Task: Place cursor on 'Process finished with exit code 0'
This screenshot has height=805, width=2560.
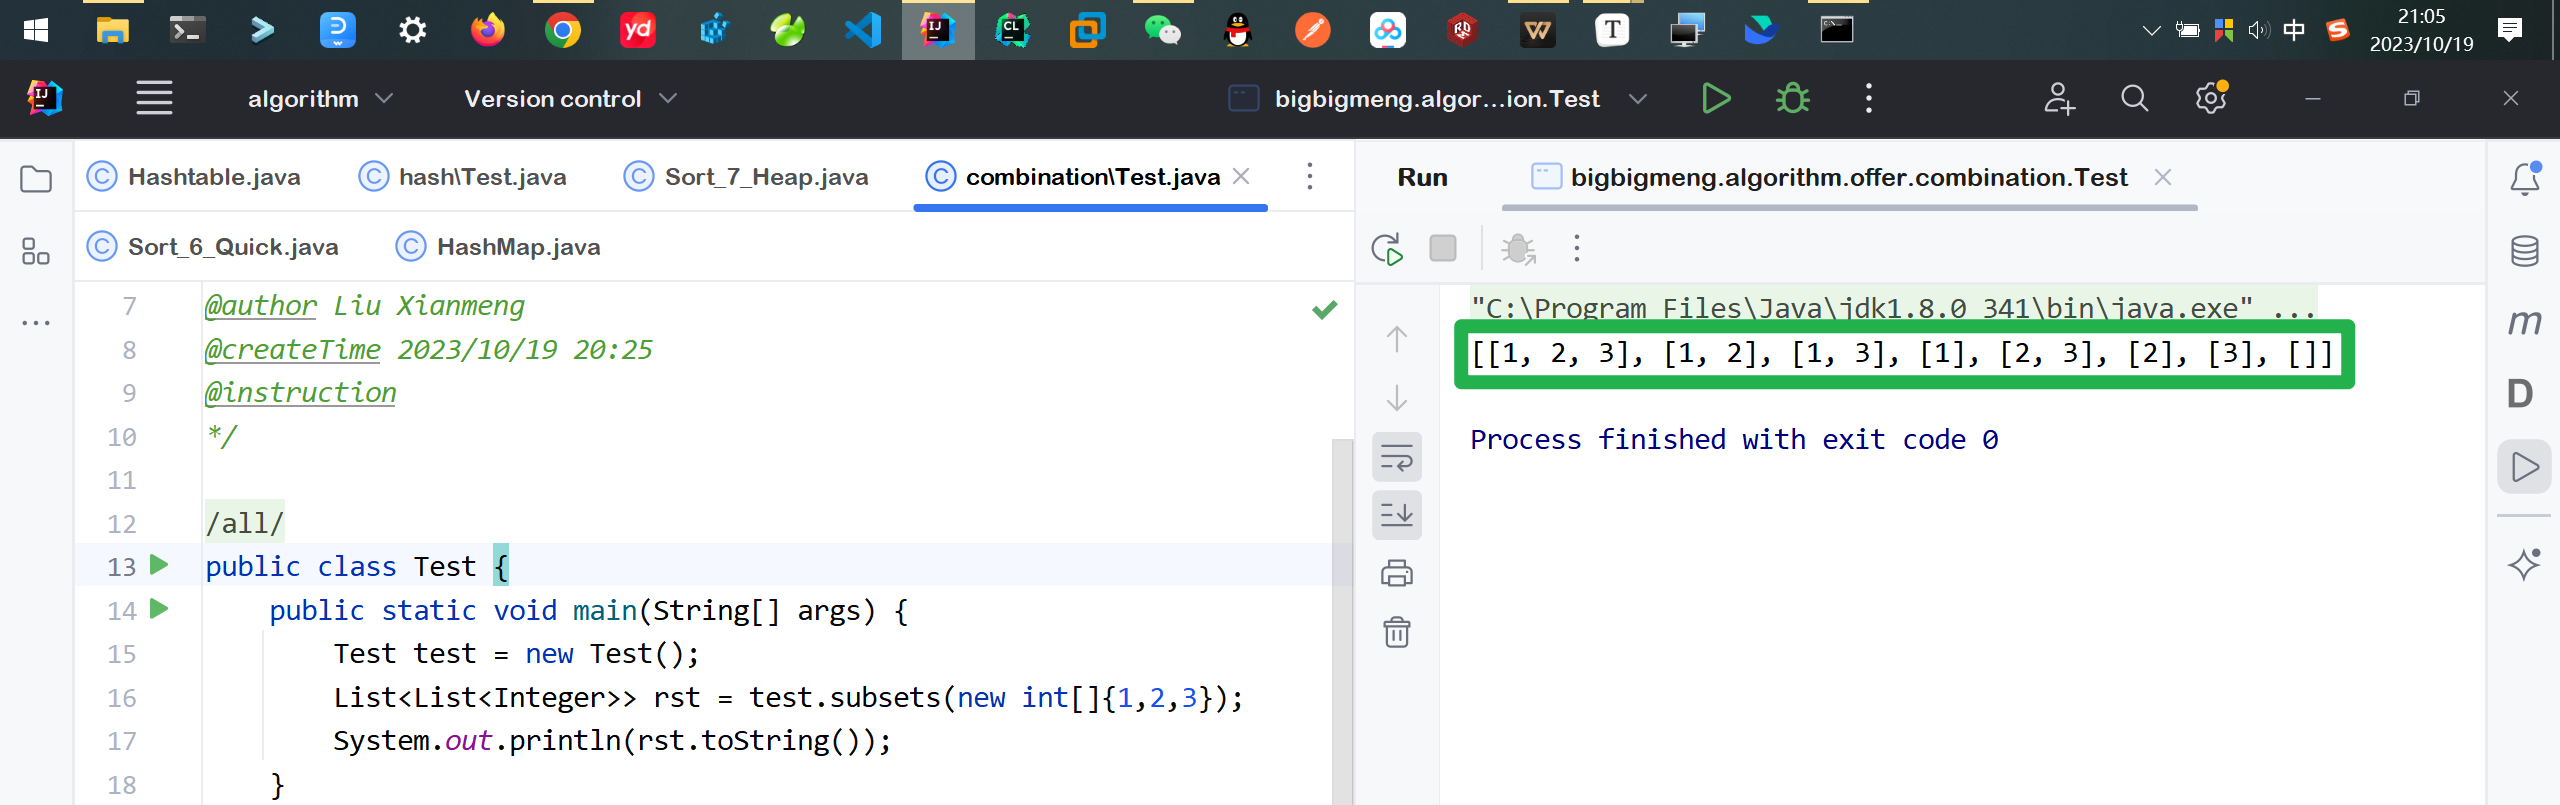Action: (x=1734, y=440)
